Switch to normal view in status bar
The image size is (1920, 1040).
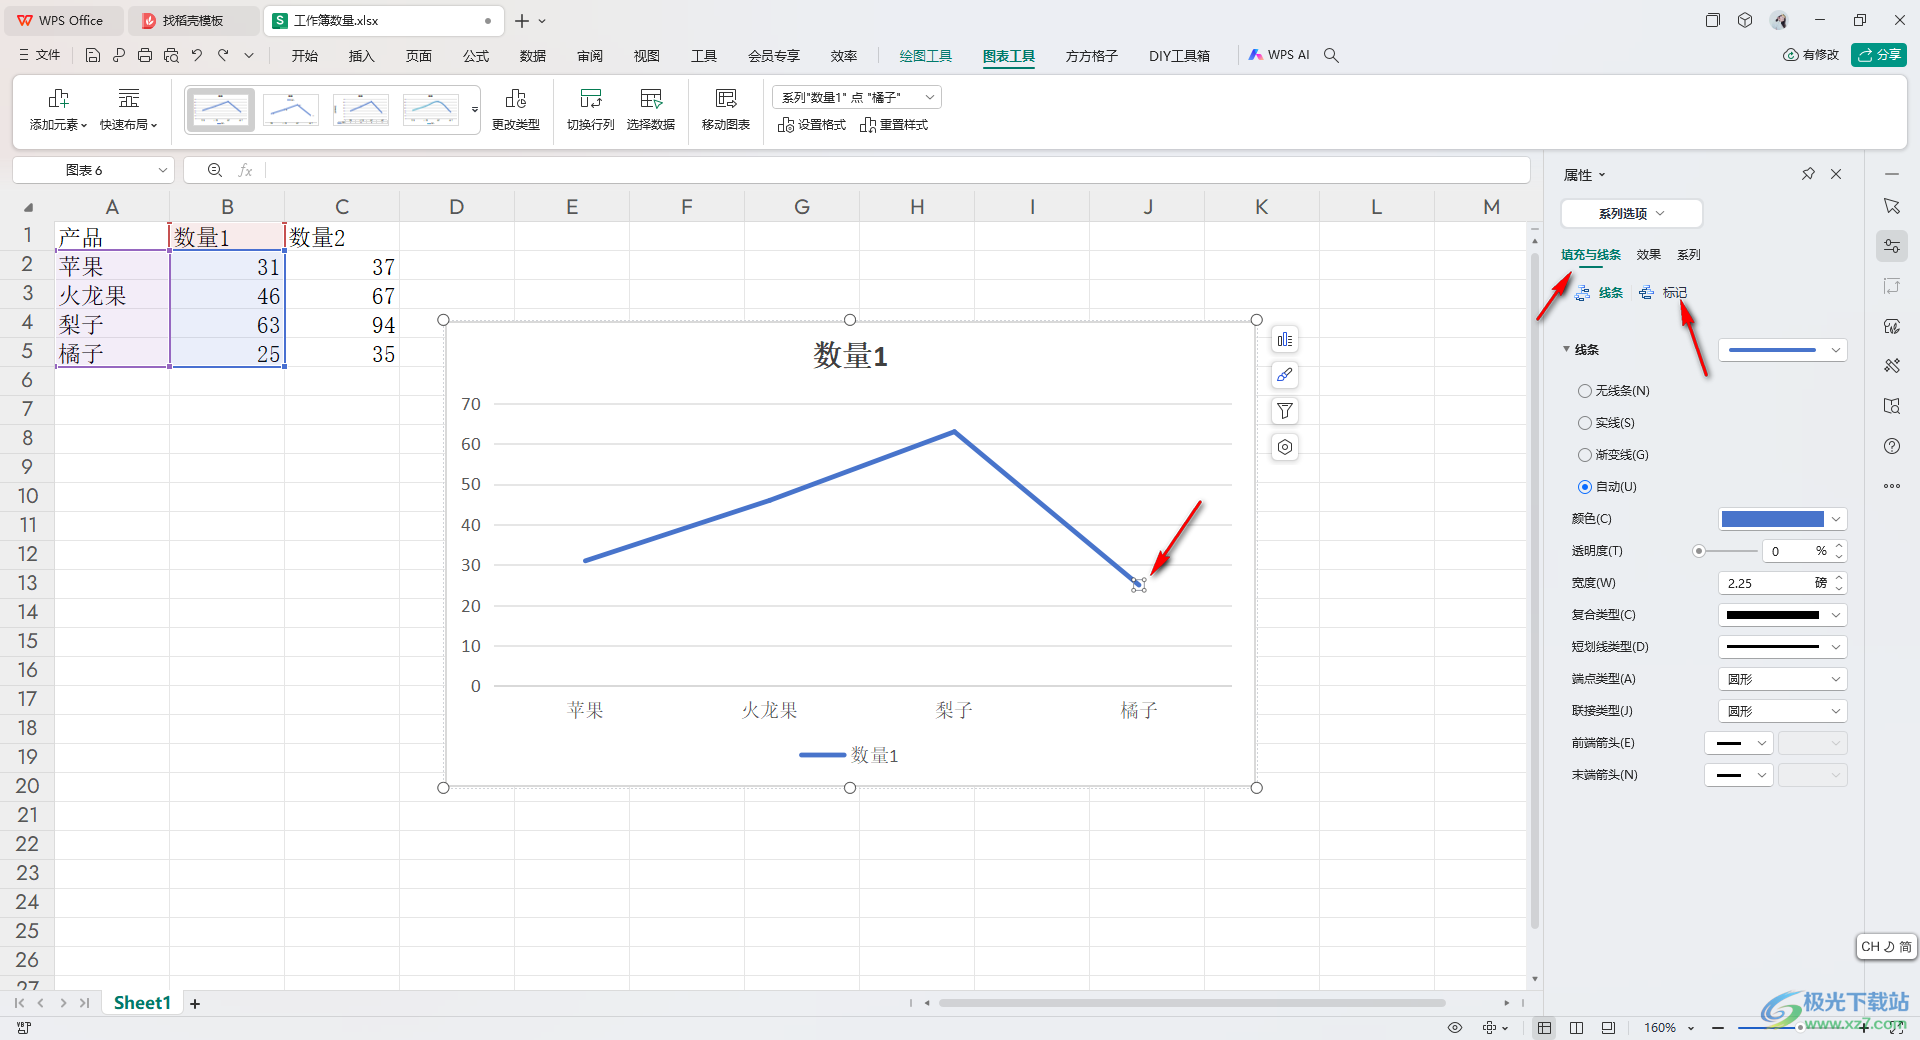[1545, 1028]
